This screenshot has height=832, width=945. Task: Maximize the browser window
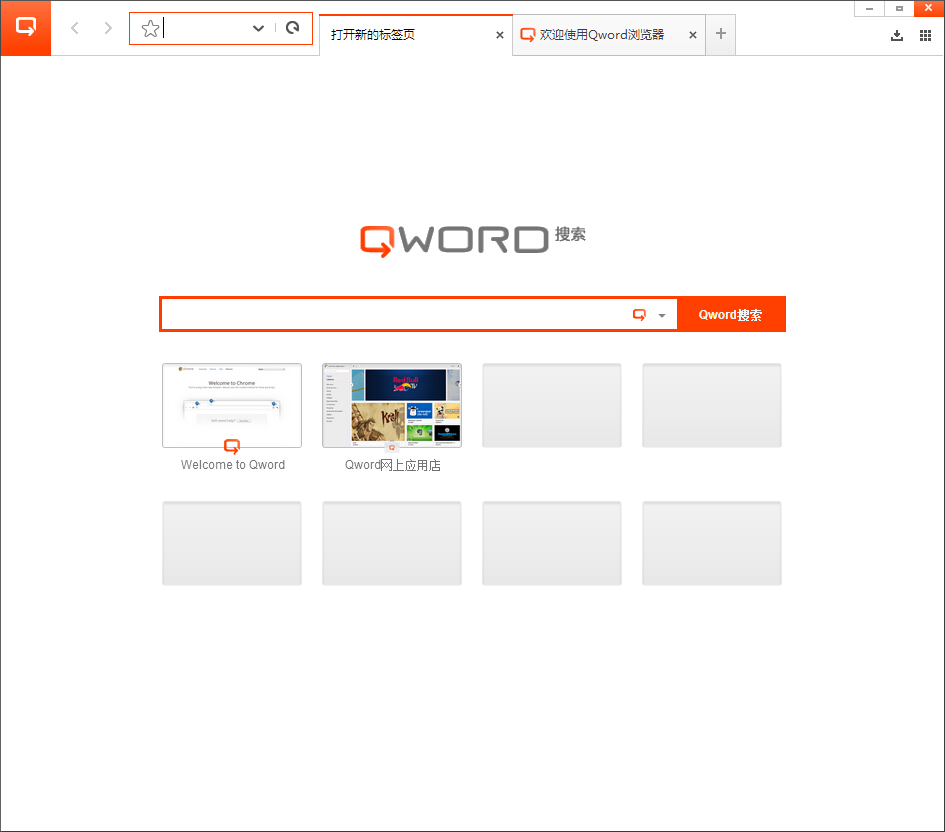tap(899, 8)
